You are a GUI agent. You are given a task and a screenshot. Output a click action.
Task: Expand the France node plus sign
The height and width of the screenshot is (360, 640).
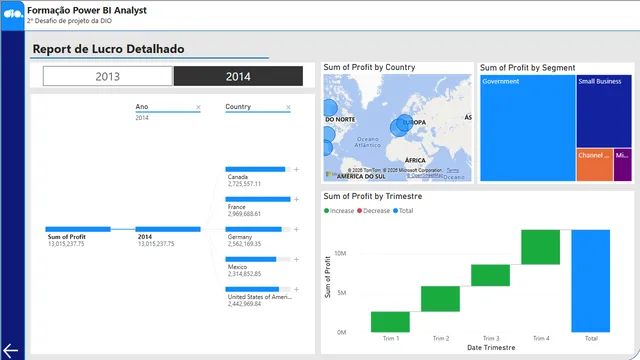pyautogui.click(x=296, y=199)
